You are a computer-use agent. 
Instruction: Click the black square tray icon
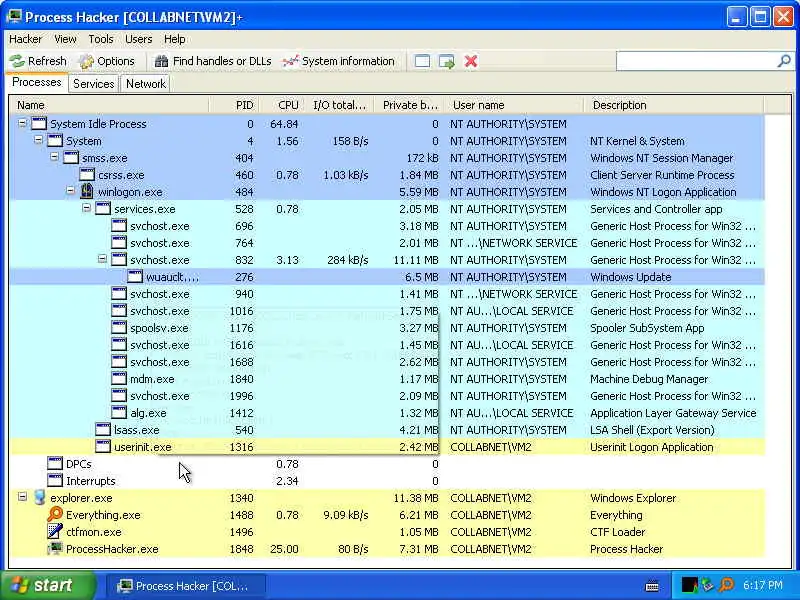click(689, 585)
